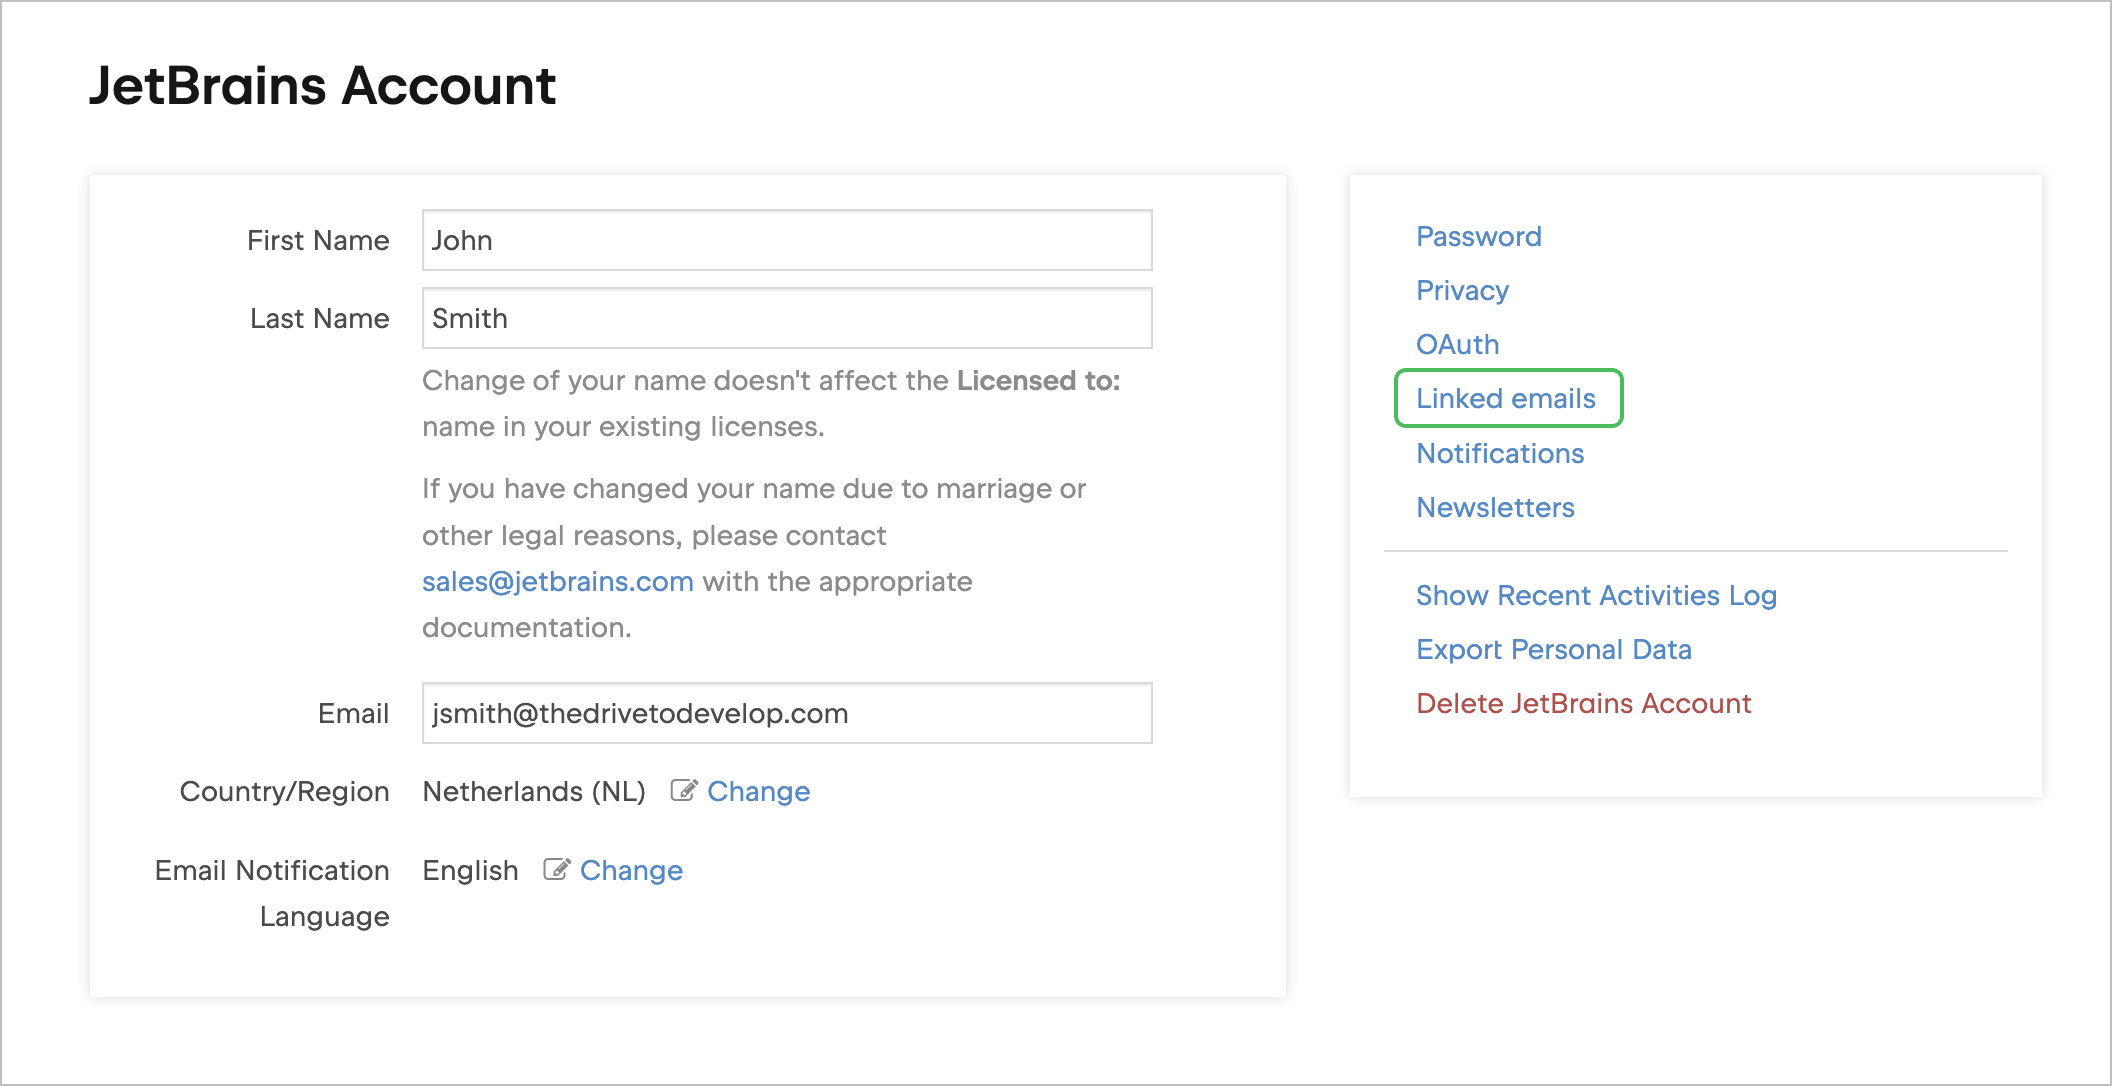Click Change link for Country/Region
The width and height of the screenshot is (2112, 1086).
click(758, 792)
